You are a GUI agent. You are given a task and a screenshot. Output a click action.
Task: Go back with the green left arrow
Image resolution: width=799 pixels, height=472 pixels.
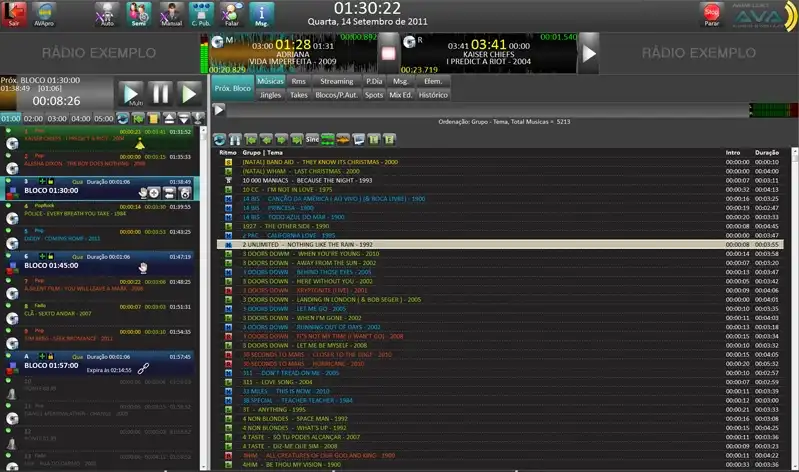tap(266, 140)
